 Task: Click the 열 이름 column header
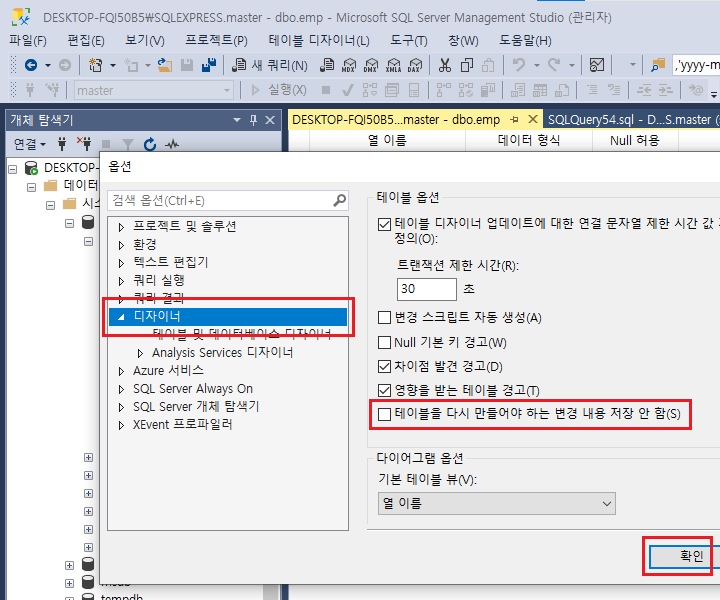coord(387,140)
